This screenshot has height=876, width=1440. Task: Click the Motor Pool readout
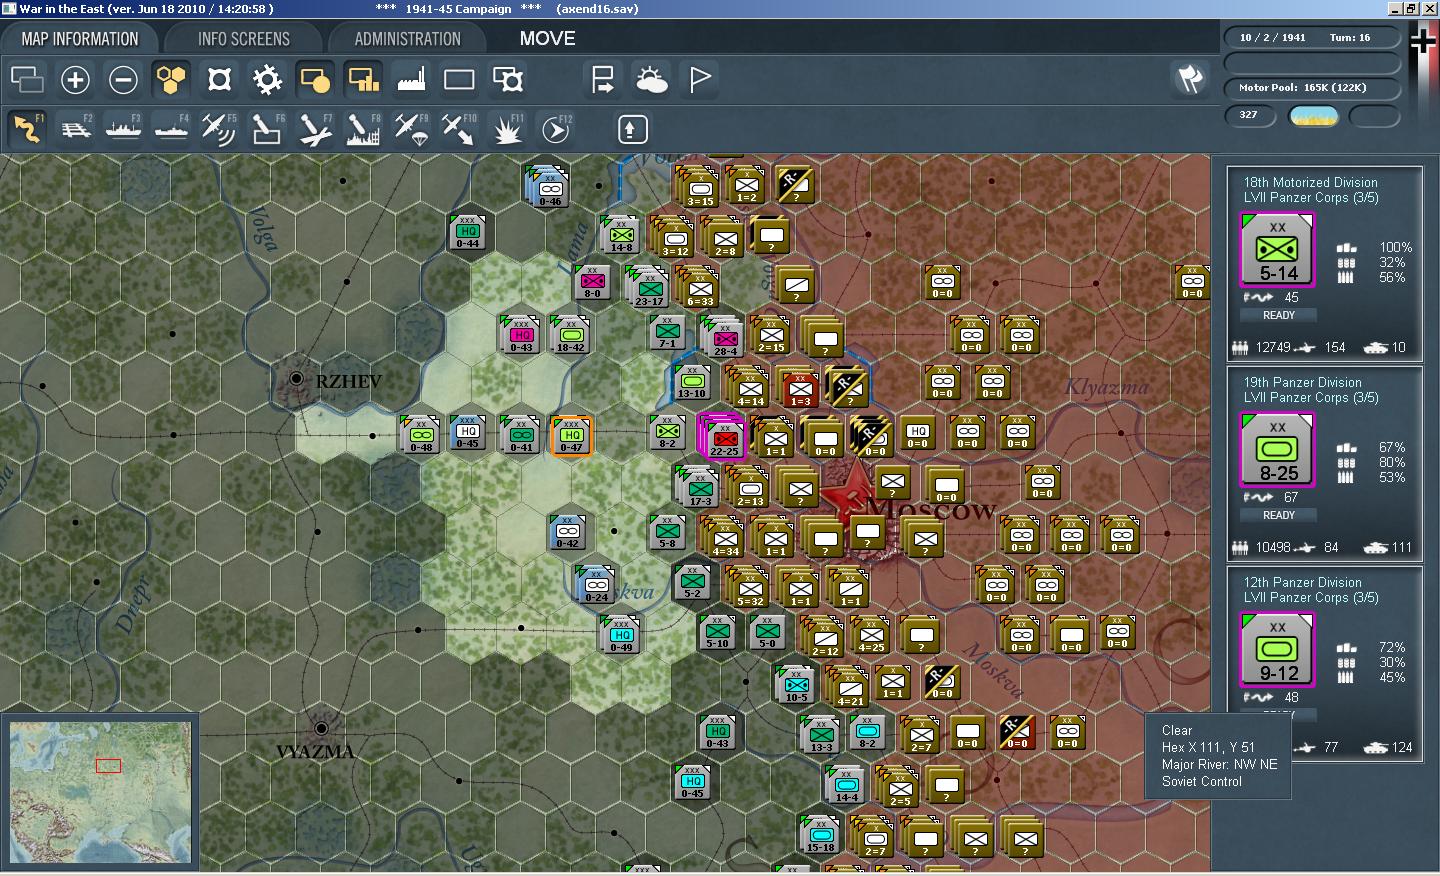[x=1310, y=88]
